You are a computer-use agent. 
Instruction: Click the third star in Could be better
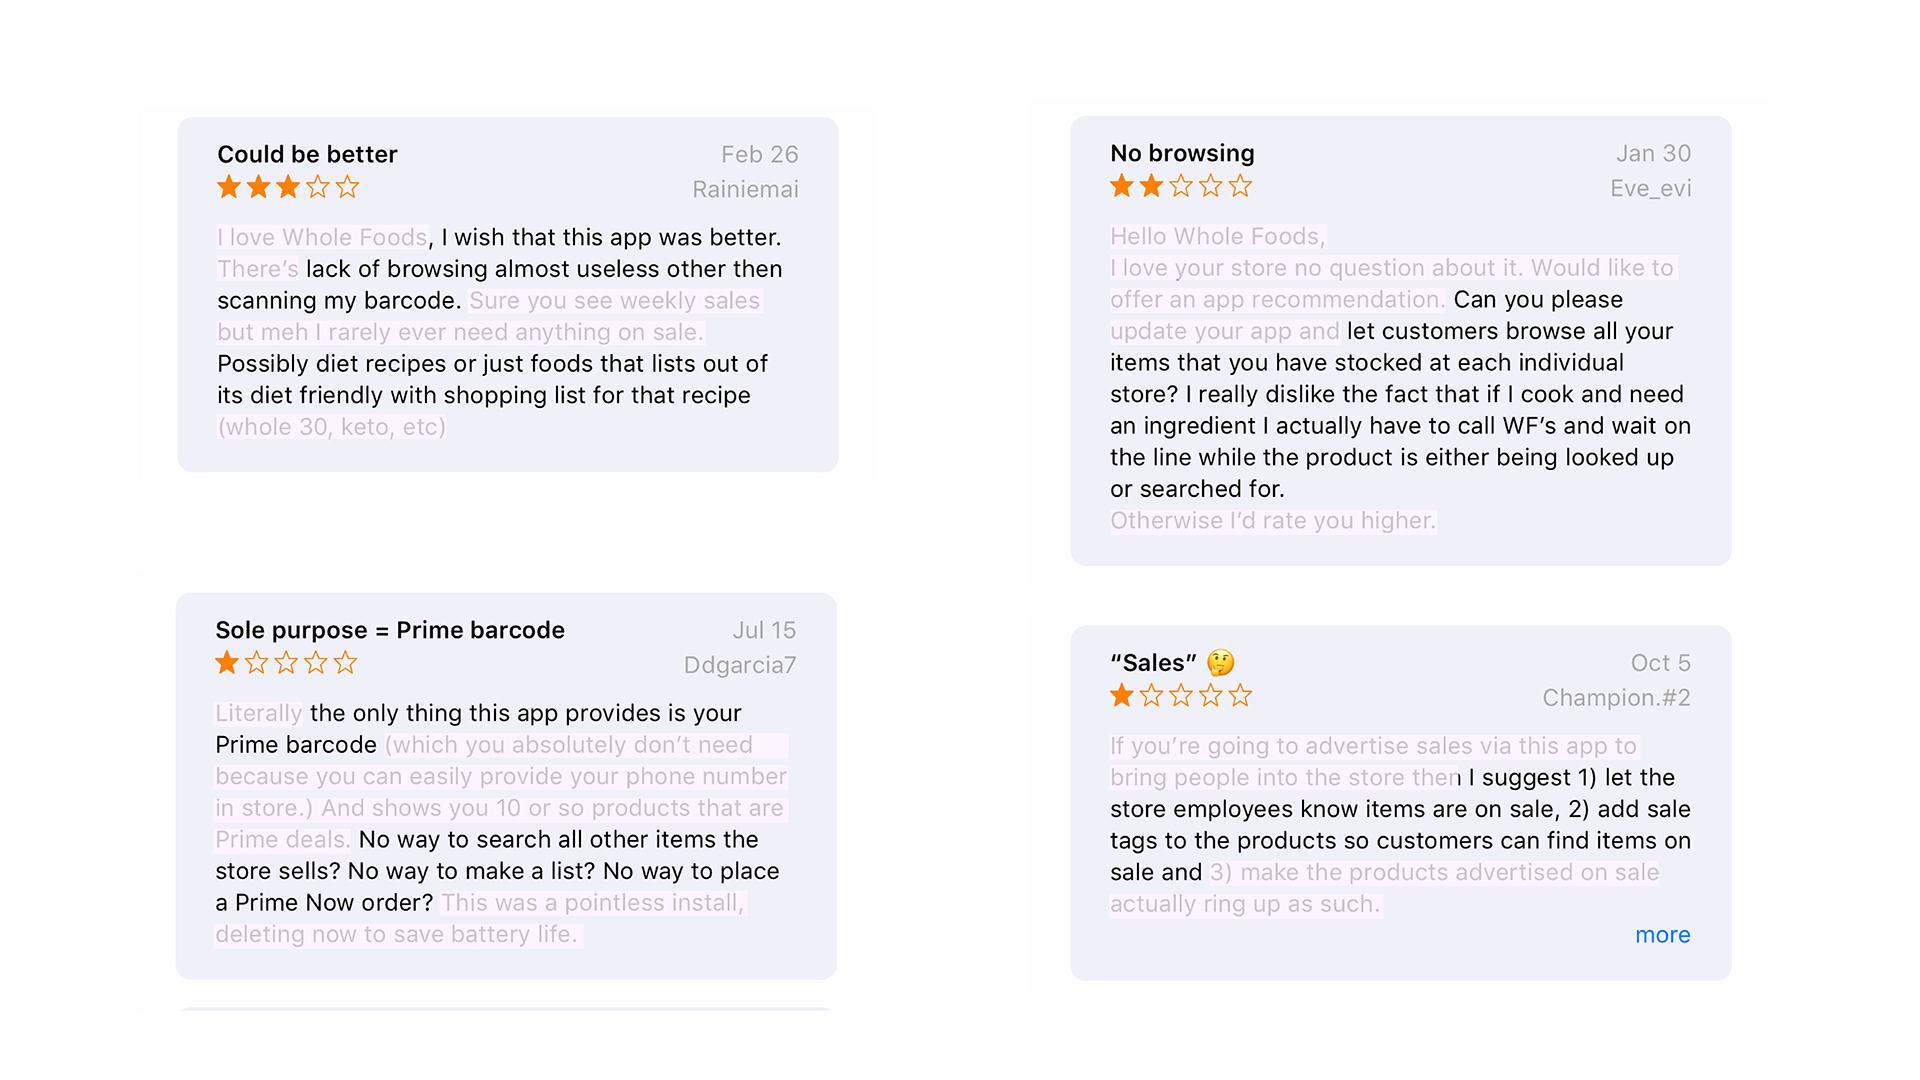288,187
